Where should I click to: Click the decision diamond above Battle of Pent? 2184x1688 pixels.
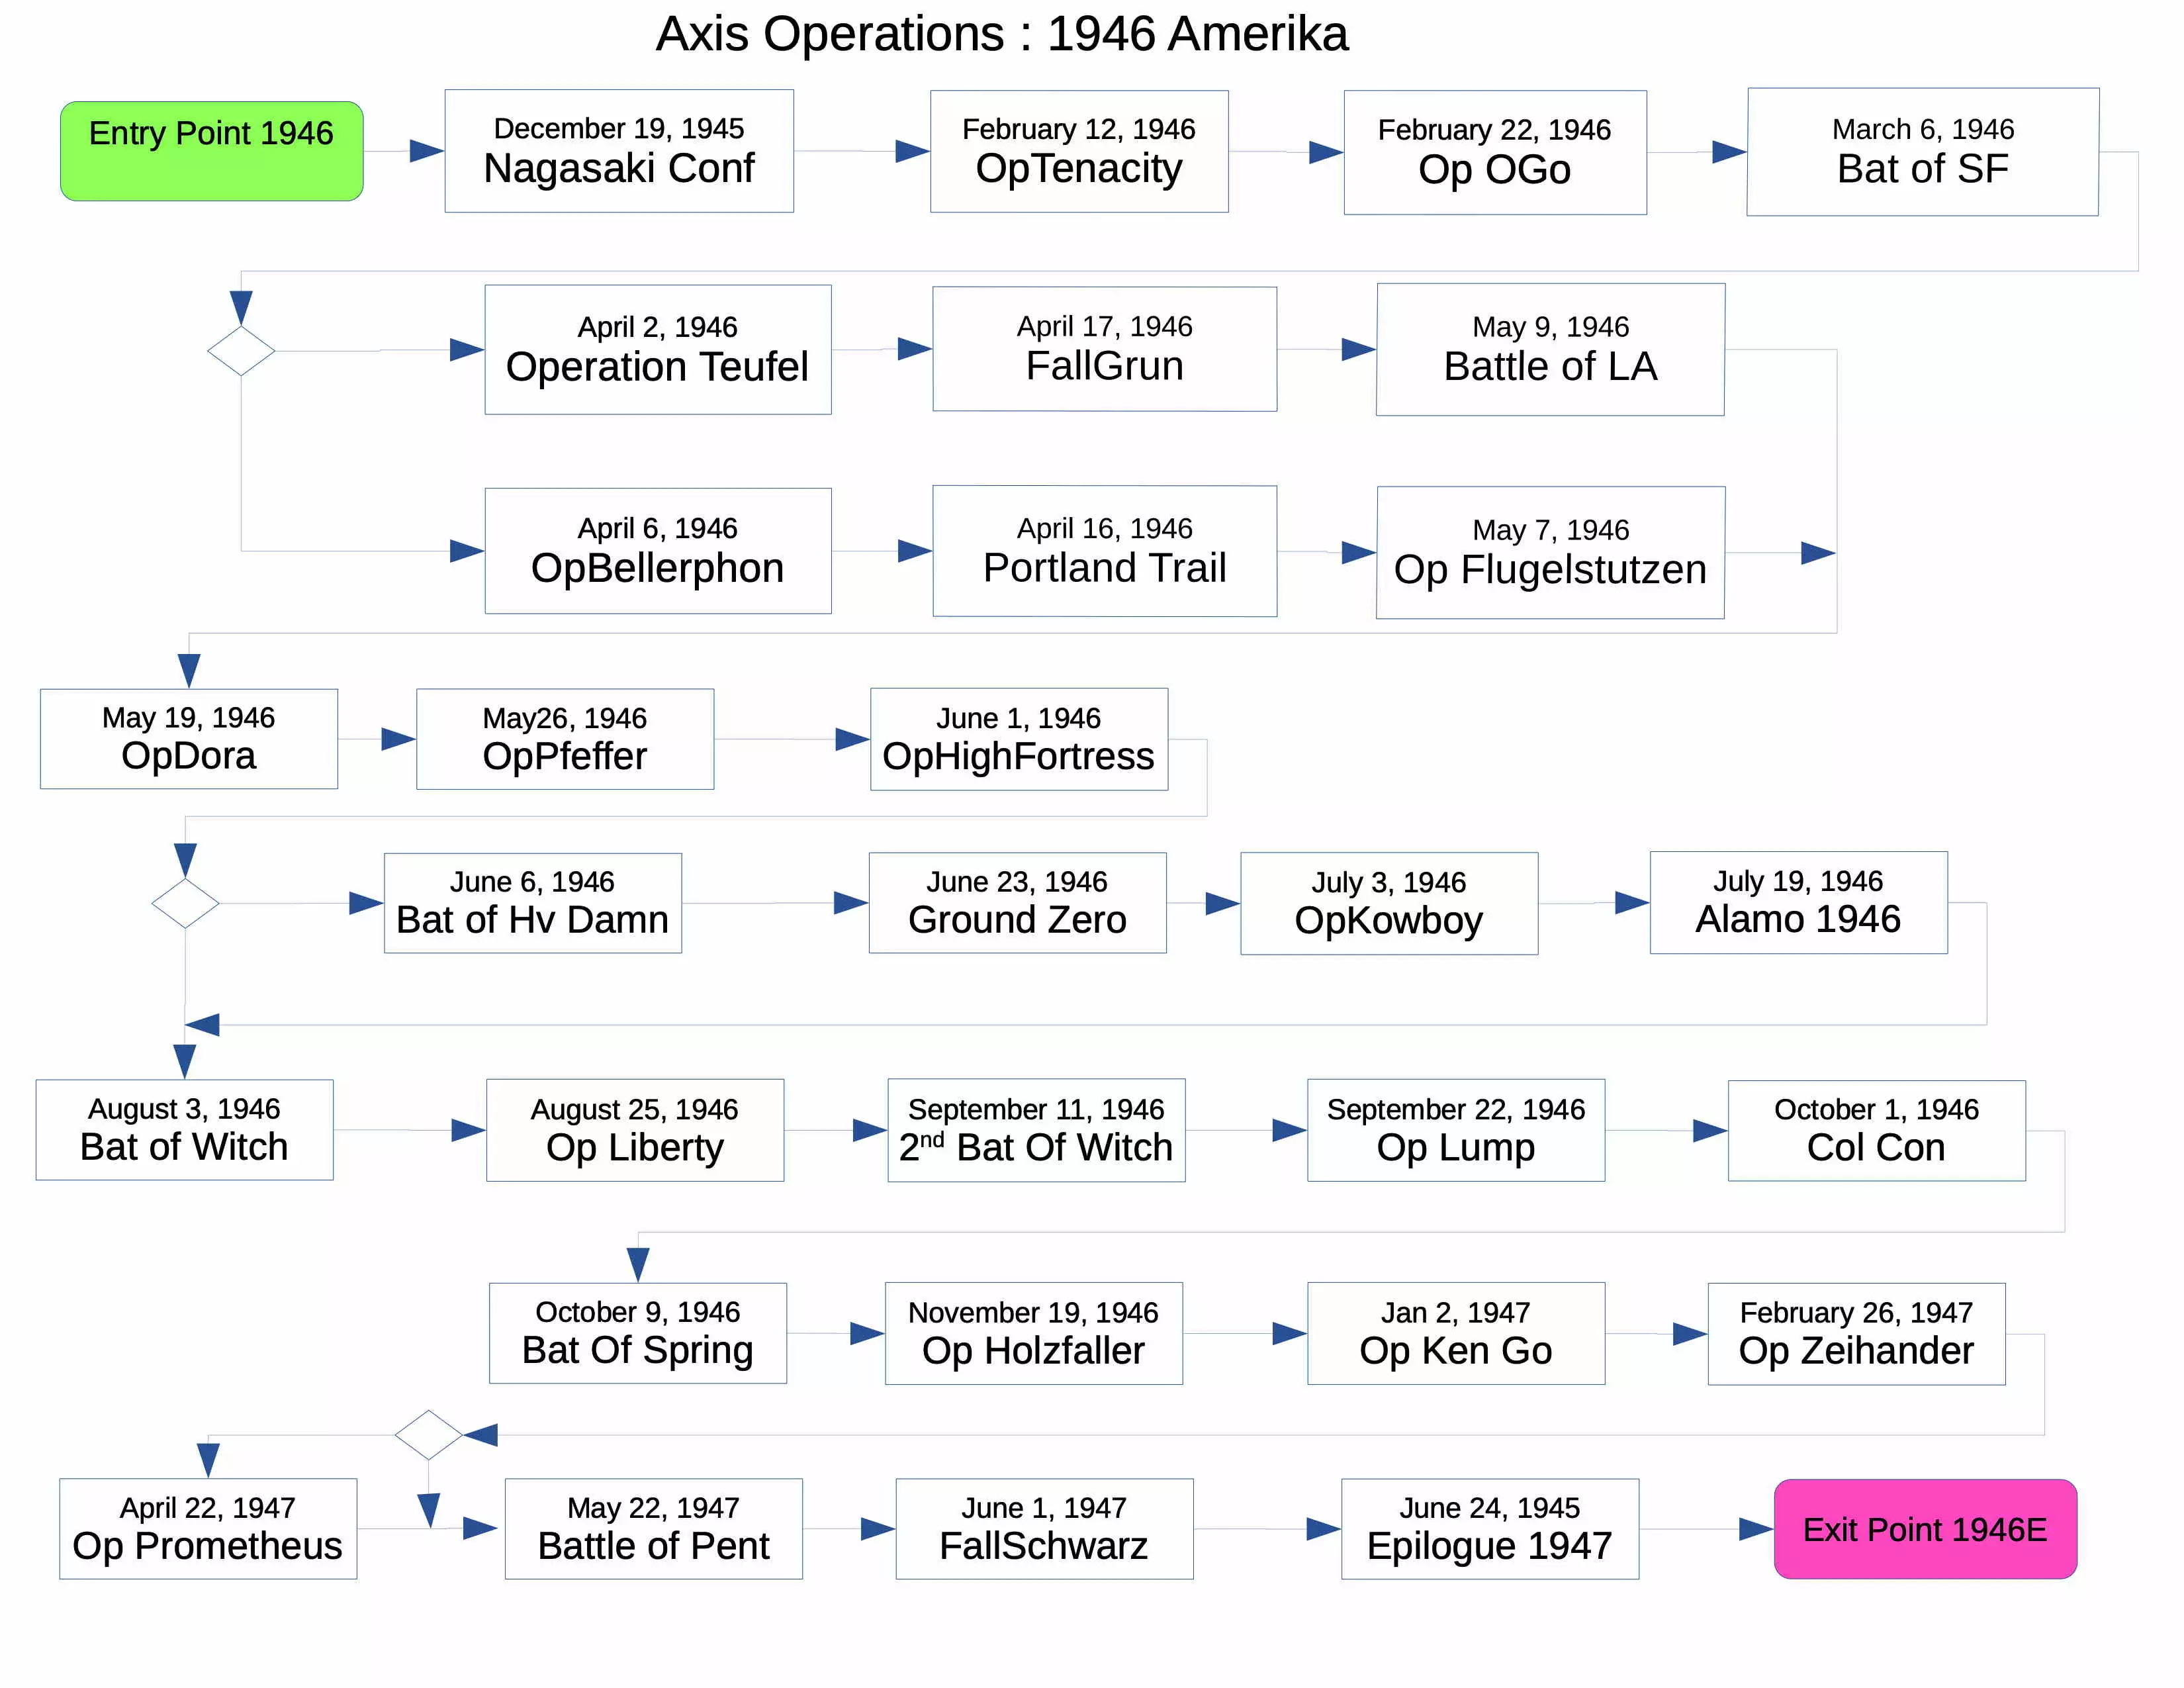(x=428, y=1435)
